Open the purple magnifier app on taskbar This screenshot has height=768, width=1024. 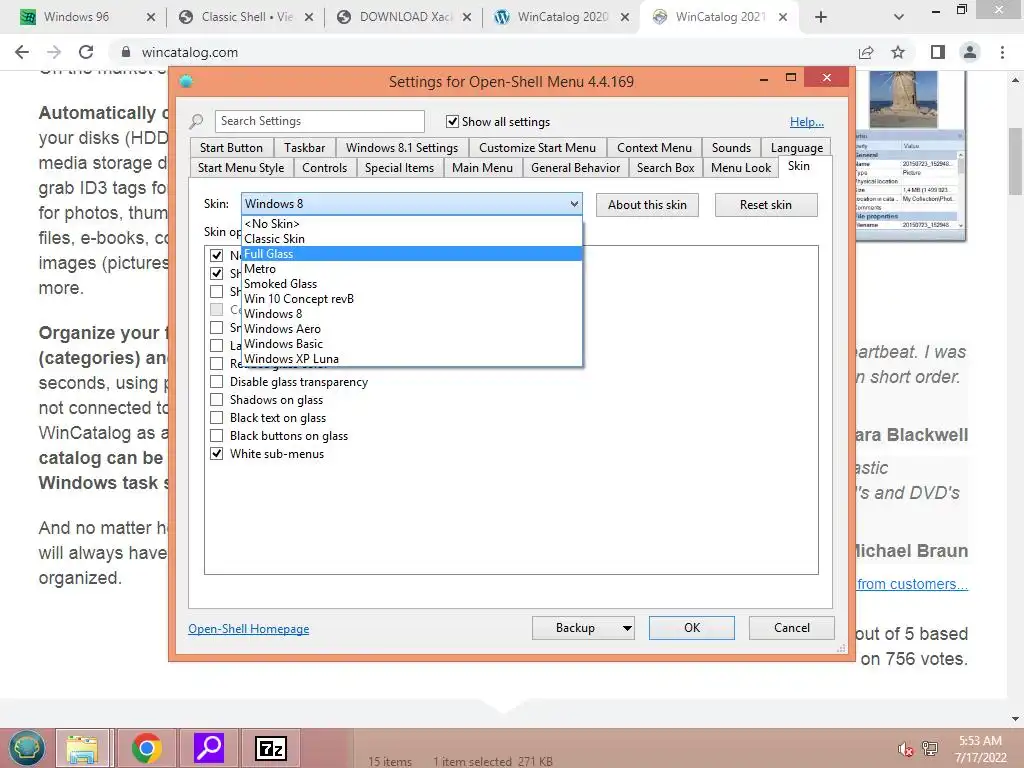pos(209,748)
